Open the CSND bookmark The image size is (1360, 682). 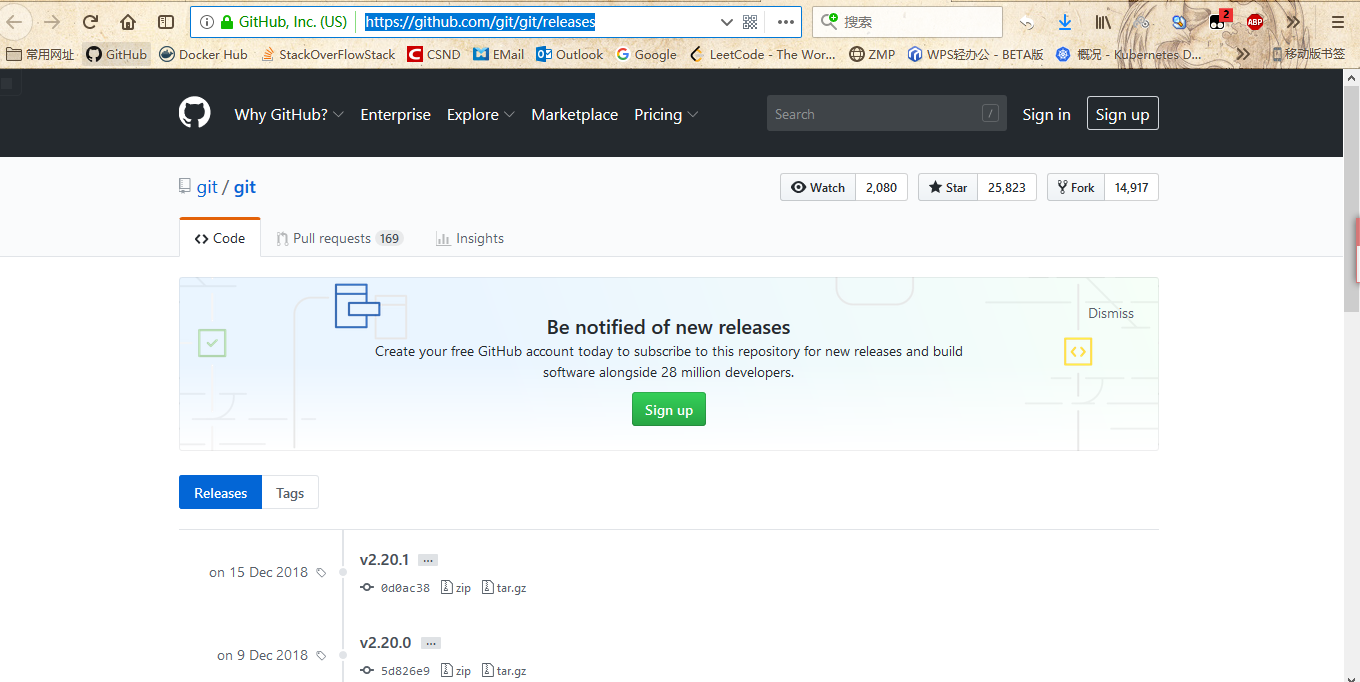click(x=434, y=54)
